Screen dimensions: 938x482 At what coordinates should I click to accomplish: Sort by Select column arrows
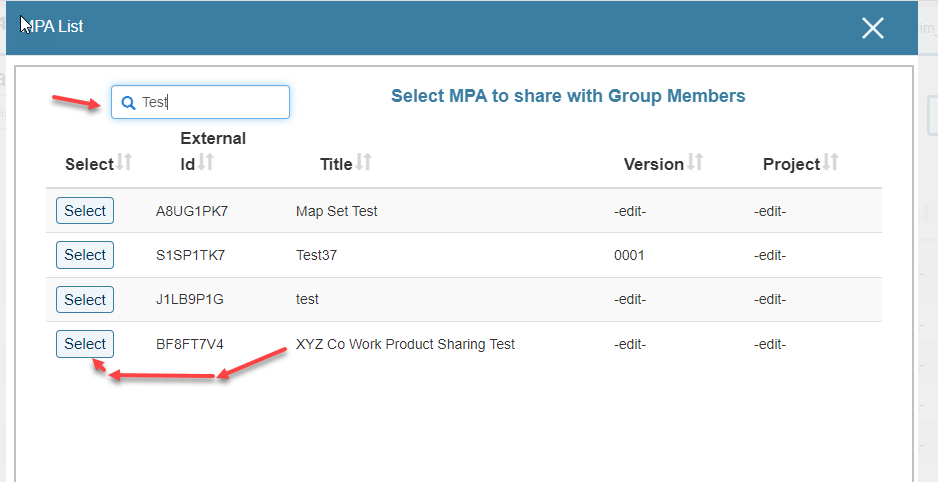tap(124, 162)
